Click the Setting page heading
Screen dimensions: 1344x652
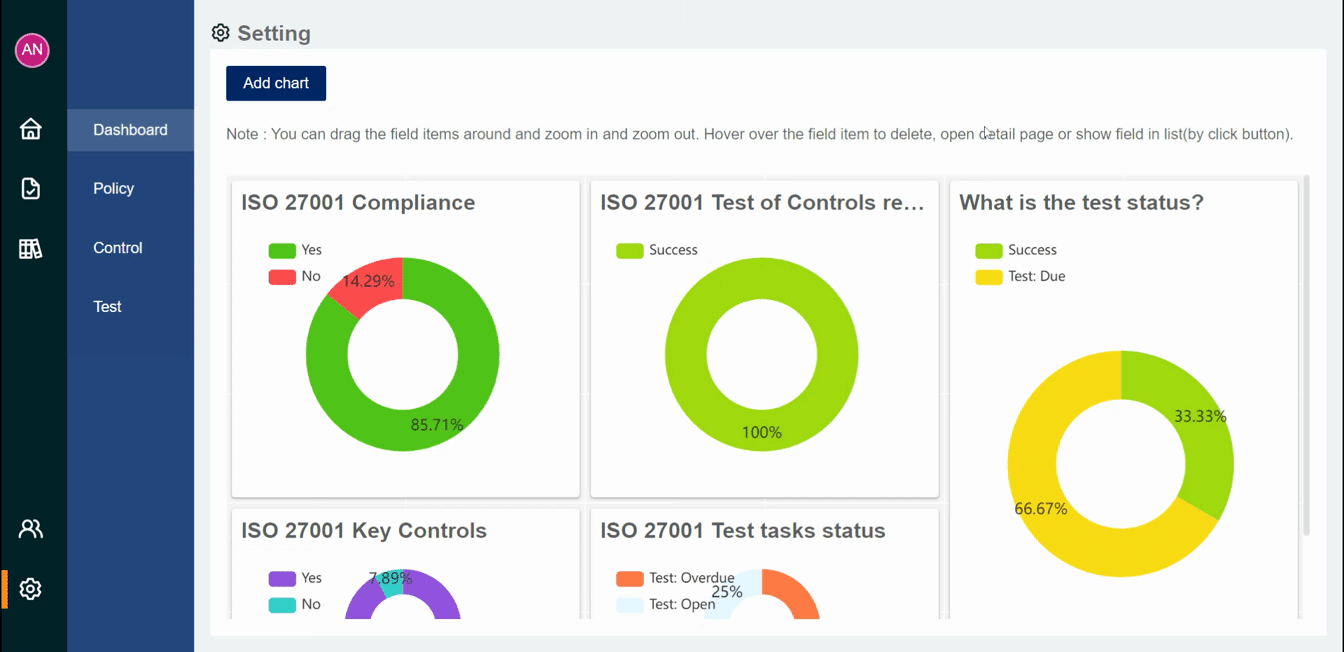click(x=274, y=33)
